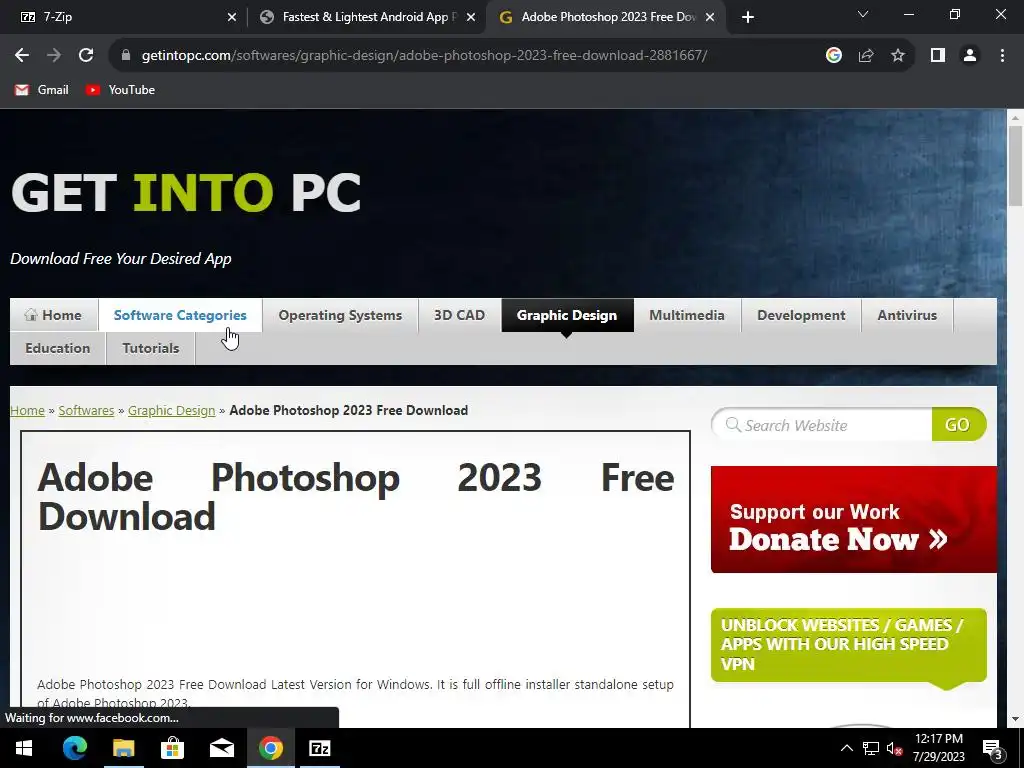Open the Mail app from taskbar
This screenshot has height=768, width=1024.
pyautogui.click(x=221, y=748)
